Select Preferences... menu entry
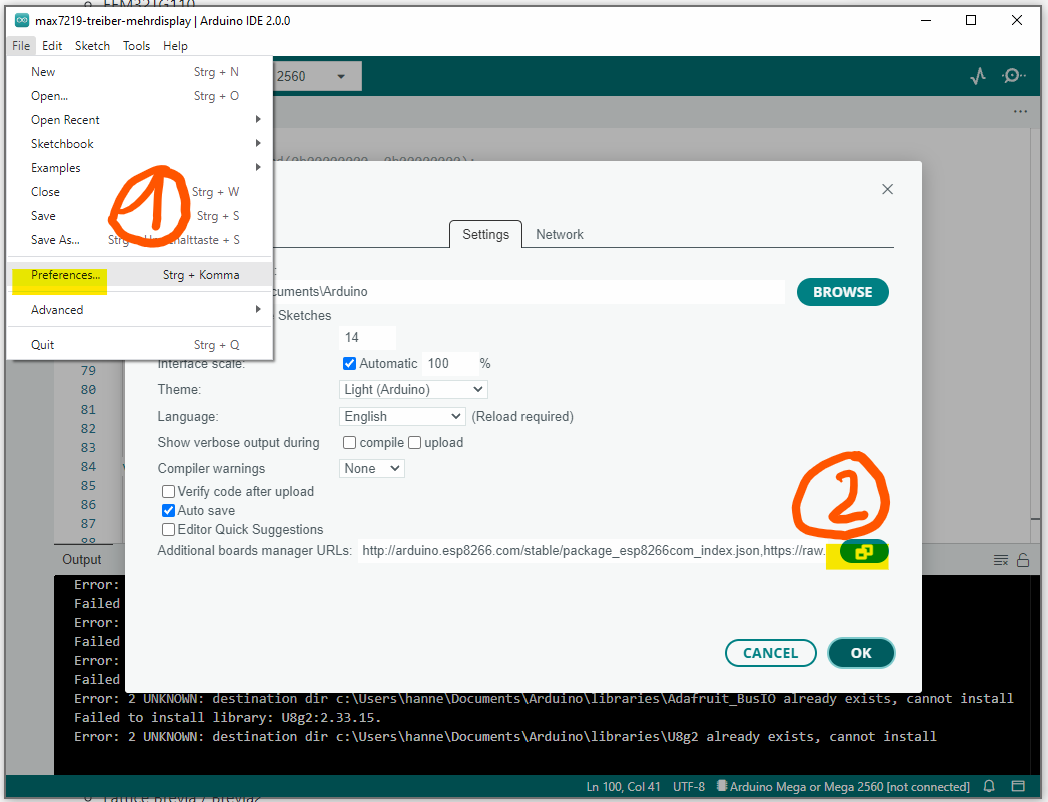 pos(140,275)
